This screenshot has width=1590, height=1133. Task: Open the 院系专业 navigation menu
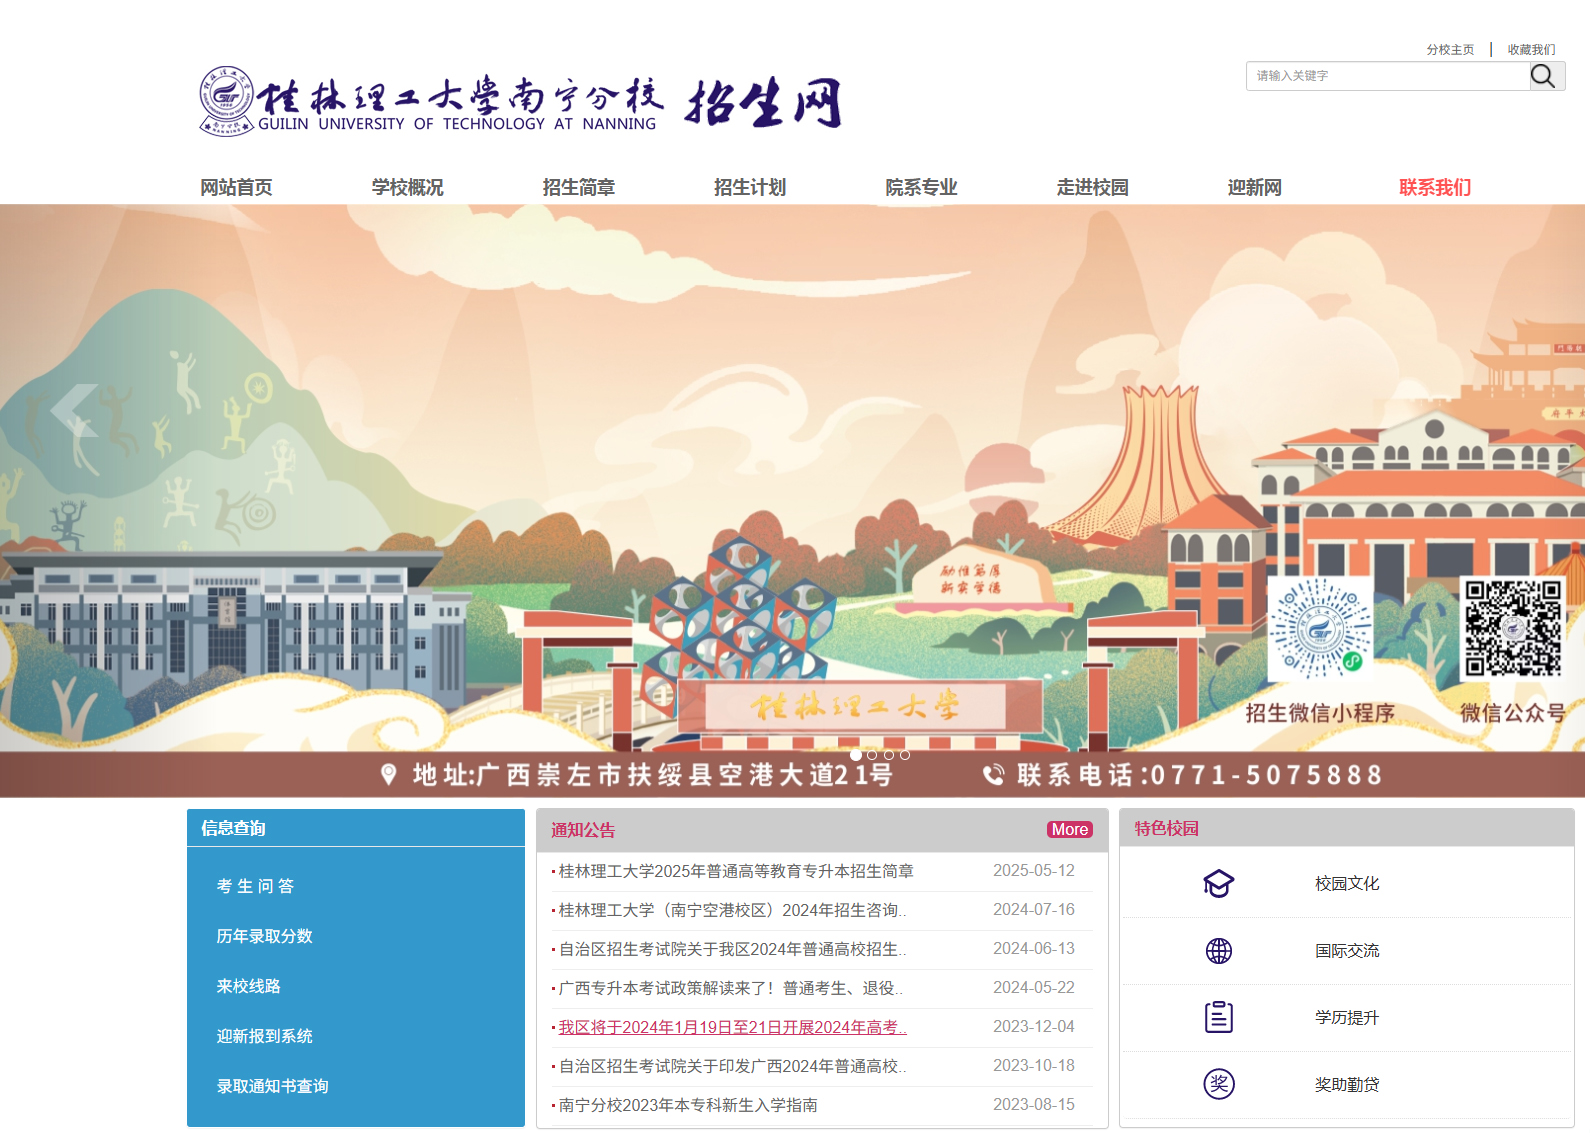[x=921, y=187]
